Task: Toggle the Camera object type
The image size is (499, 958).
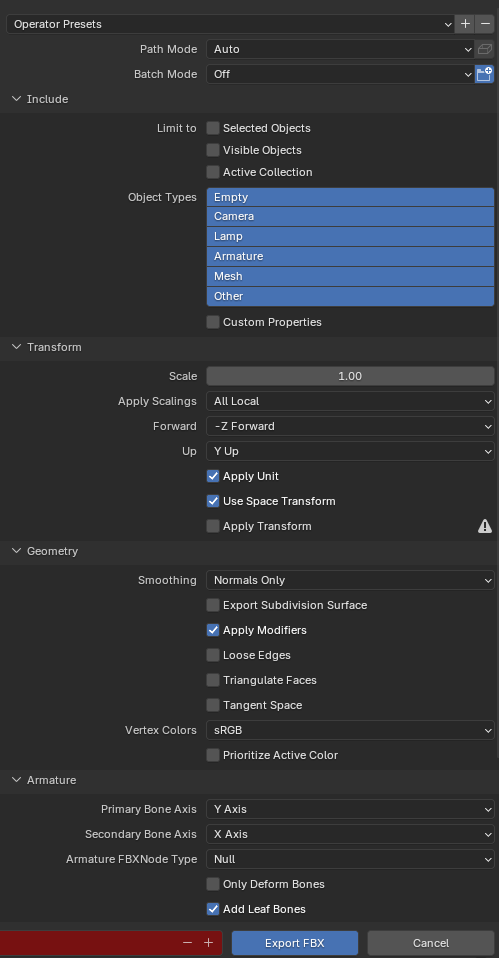Action: point(350,216)
